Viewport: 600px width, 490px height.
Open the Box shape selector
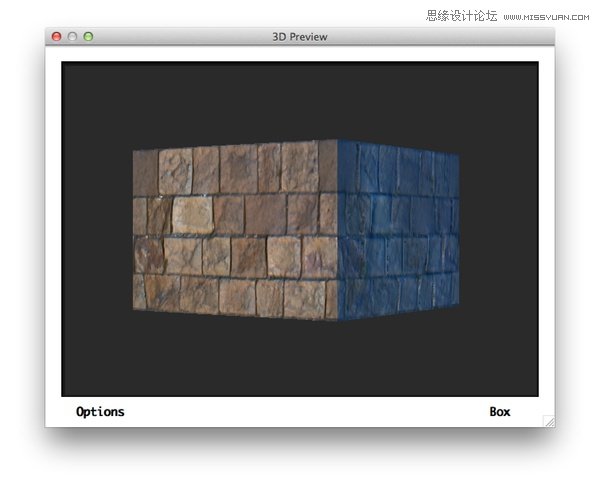500,412
